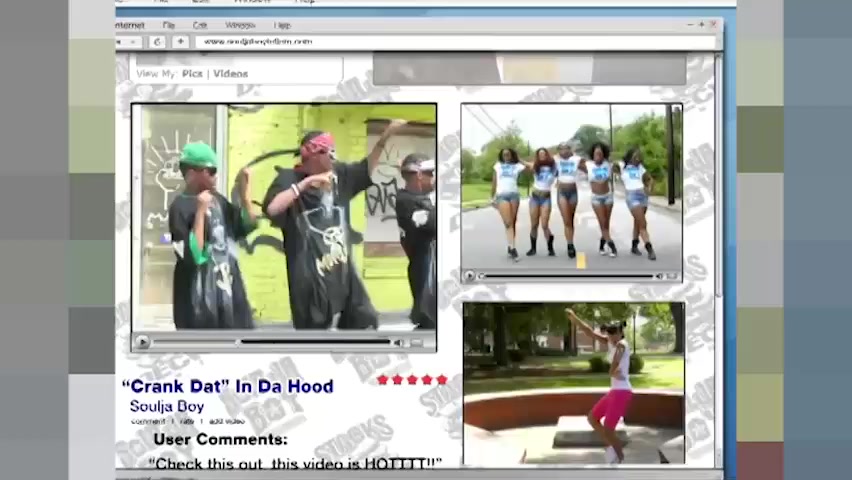
Task: Click the street video's progress bar
Action: (565, 276)
